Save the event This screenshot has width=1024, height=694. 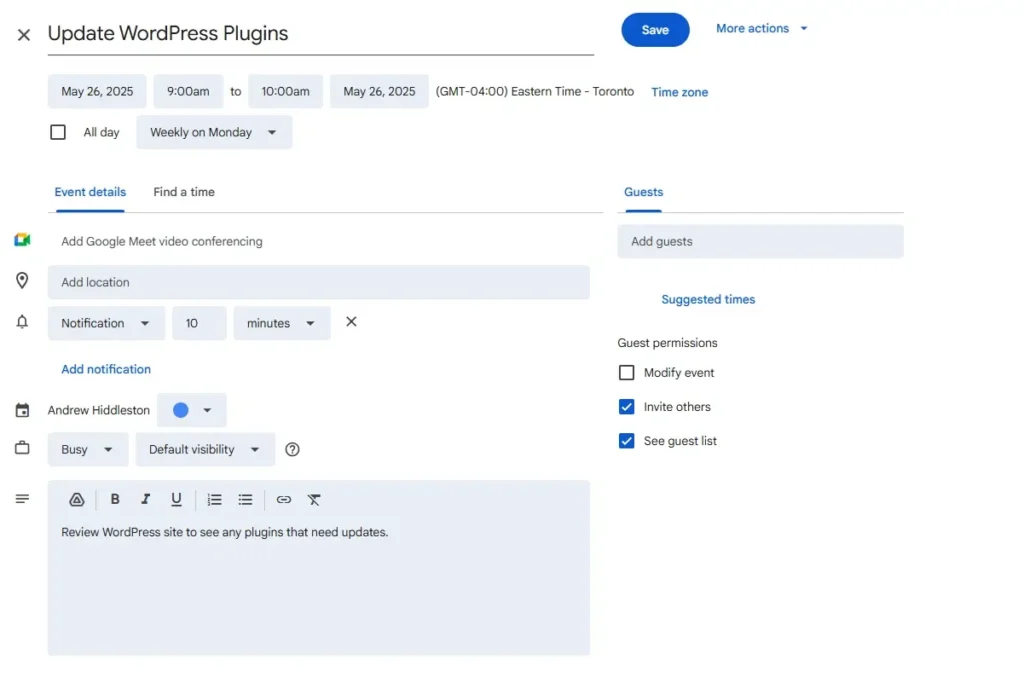(x=655, y=30)
